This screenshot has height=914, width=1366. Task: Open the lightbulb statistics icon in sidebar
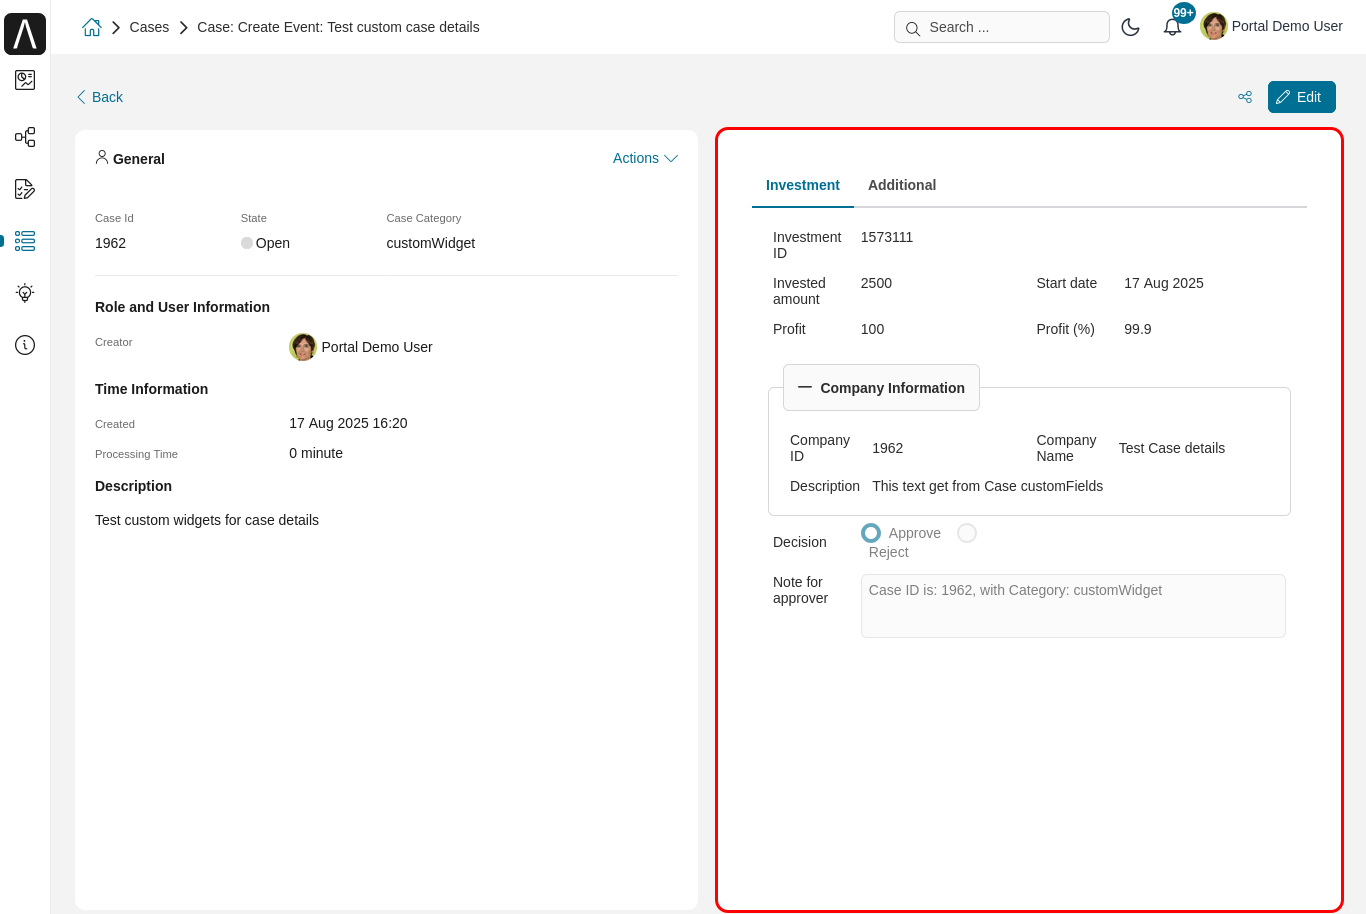point(25,293)
